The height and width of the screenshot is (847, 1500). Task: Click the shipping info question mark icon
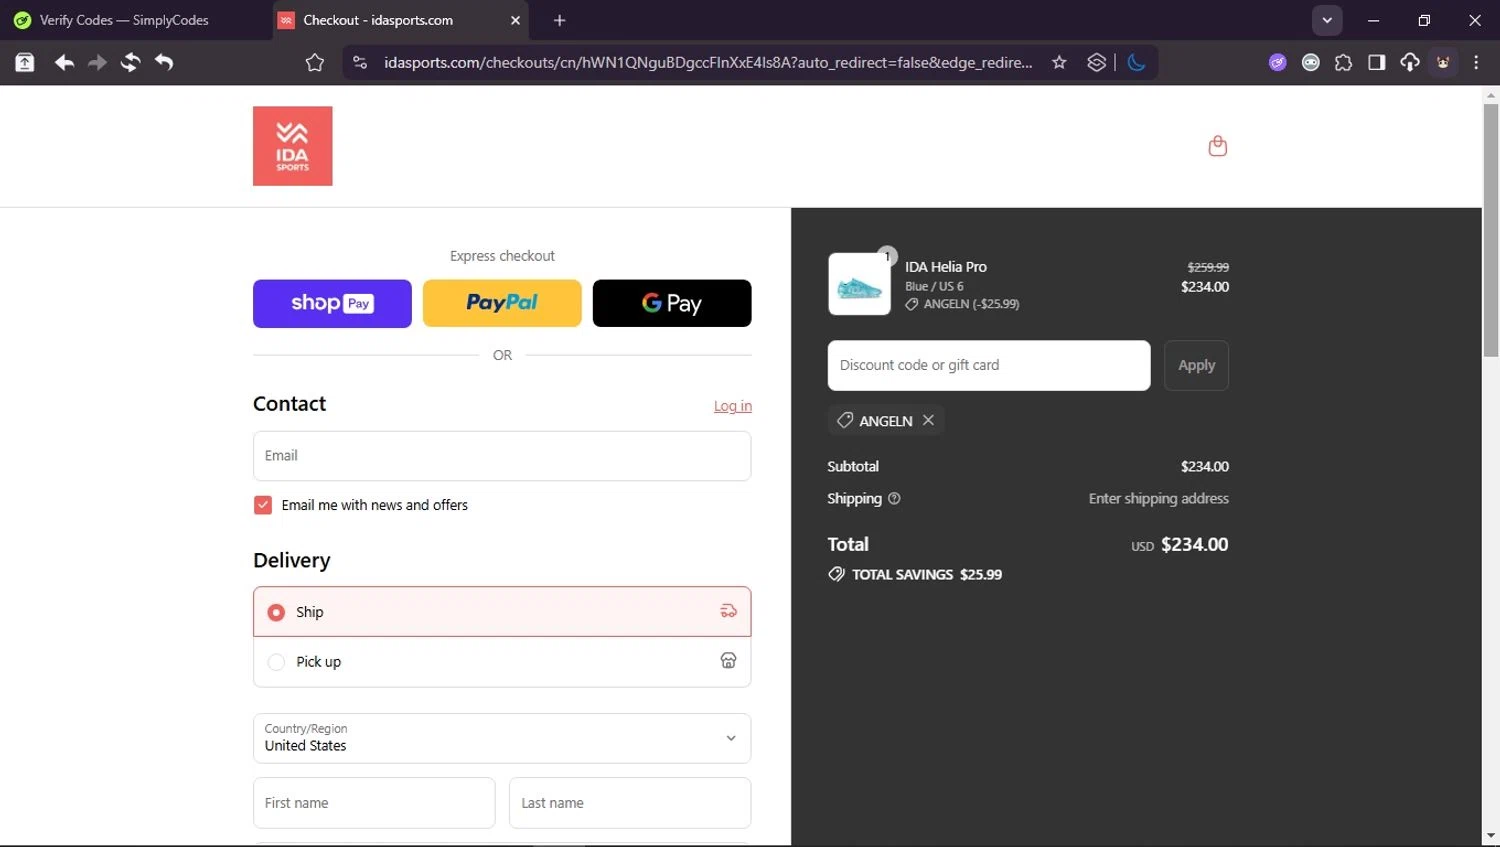click(894, 498)
